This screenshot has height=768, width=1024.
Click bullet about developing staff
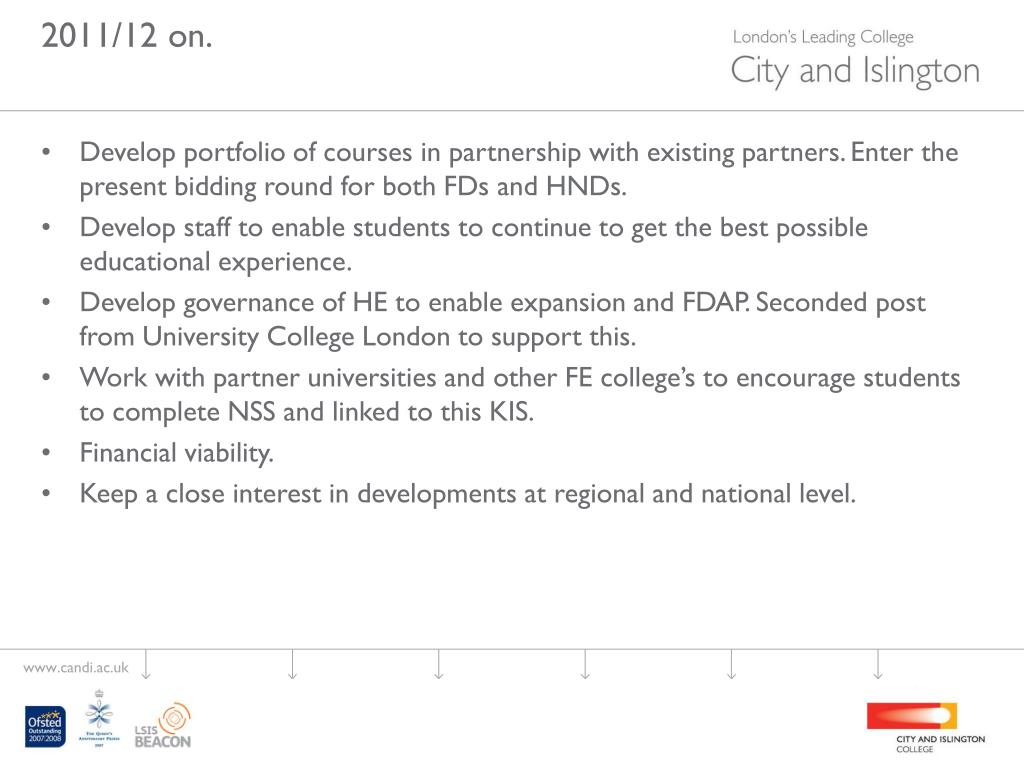click(473, 244)
